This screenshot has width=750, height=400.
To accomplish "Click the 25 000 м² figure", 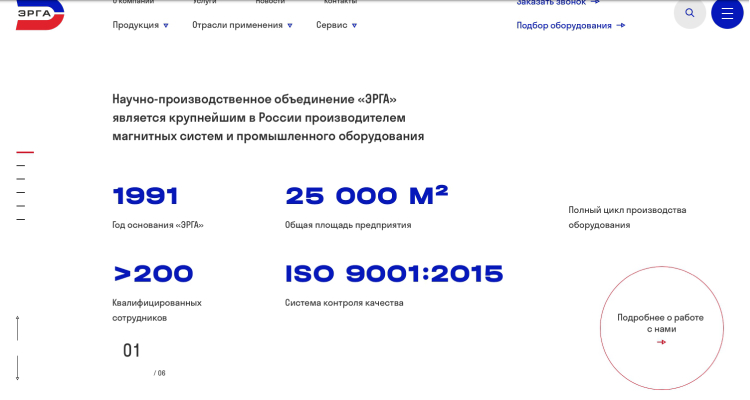I will [x=367, y=195].
